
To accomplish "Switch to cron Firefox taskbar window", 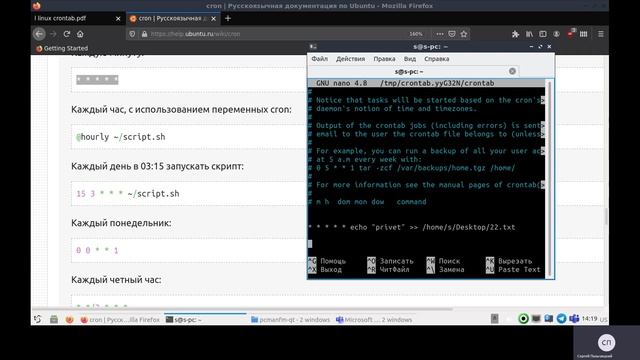I will [x=120, y=320].
